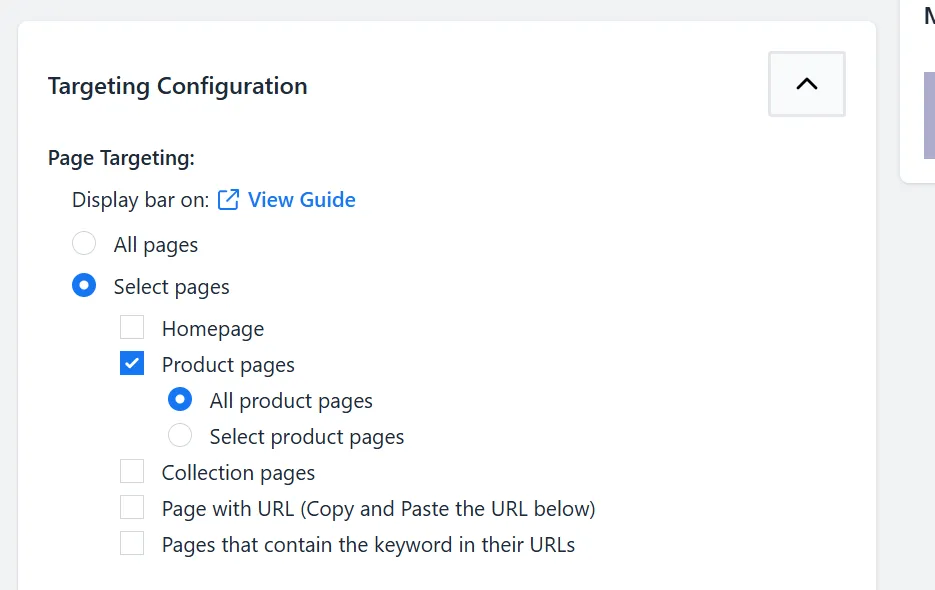The width and height of the screenshot is (935, 590).
Task: Click the purple preview panel at right edge
Action: click(929, 116)
